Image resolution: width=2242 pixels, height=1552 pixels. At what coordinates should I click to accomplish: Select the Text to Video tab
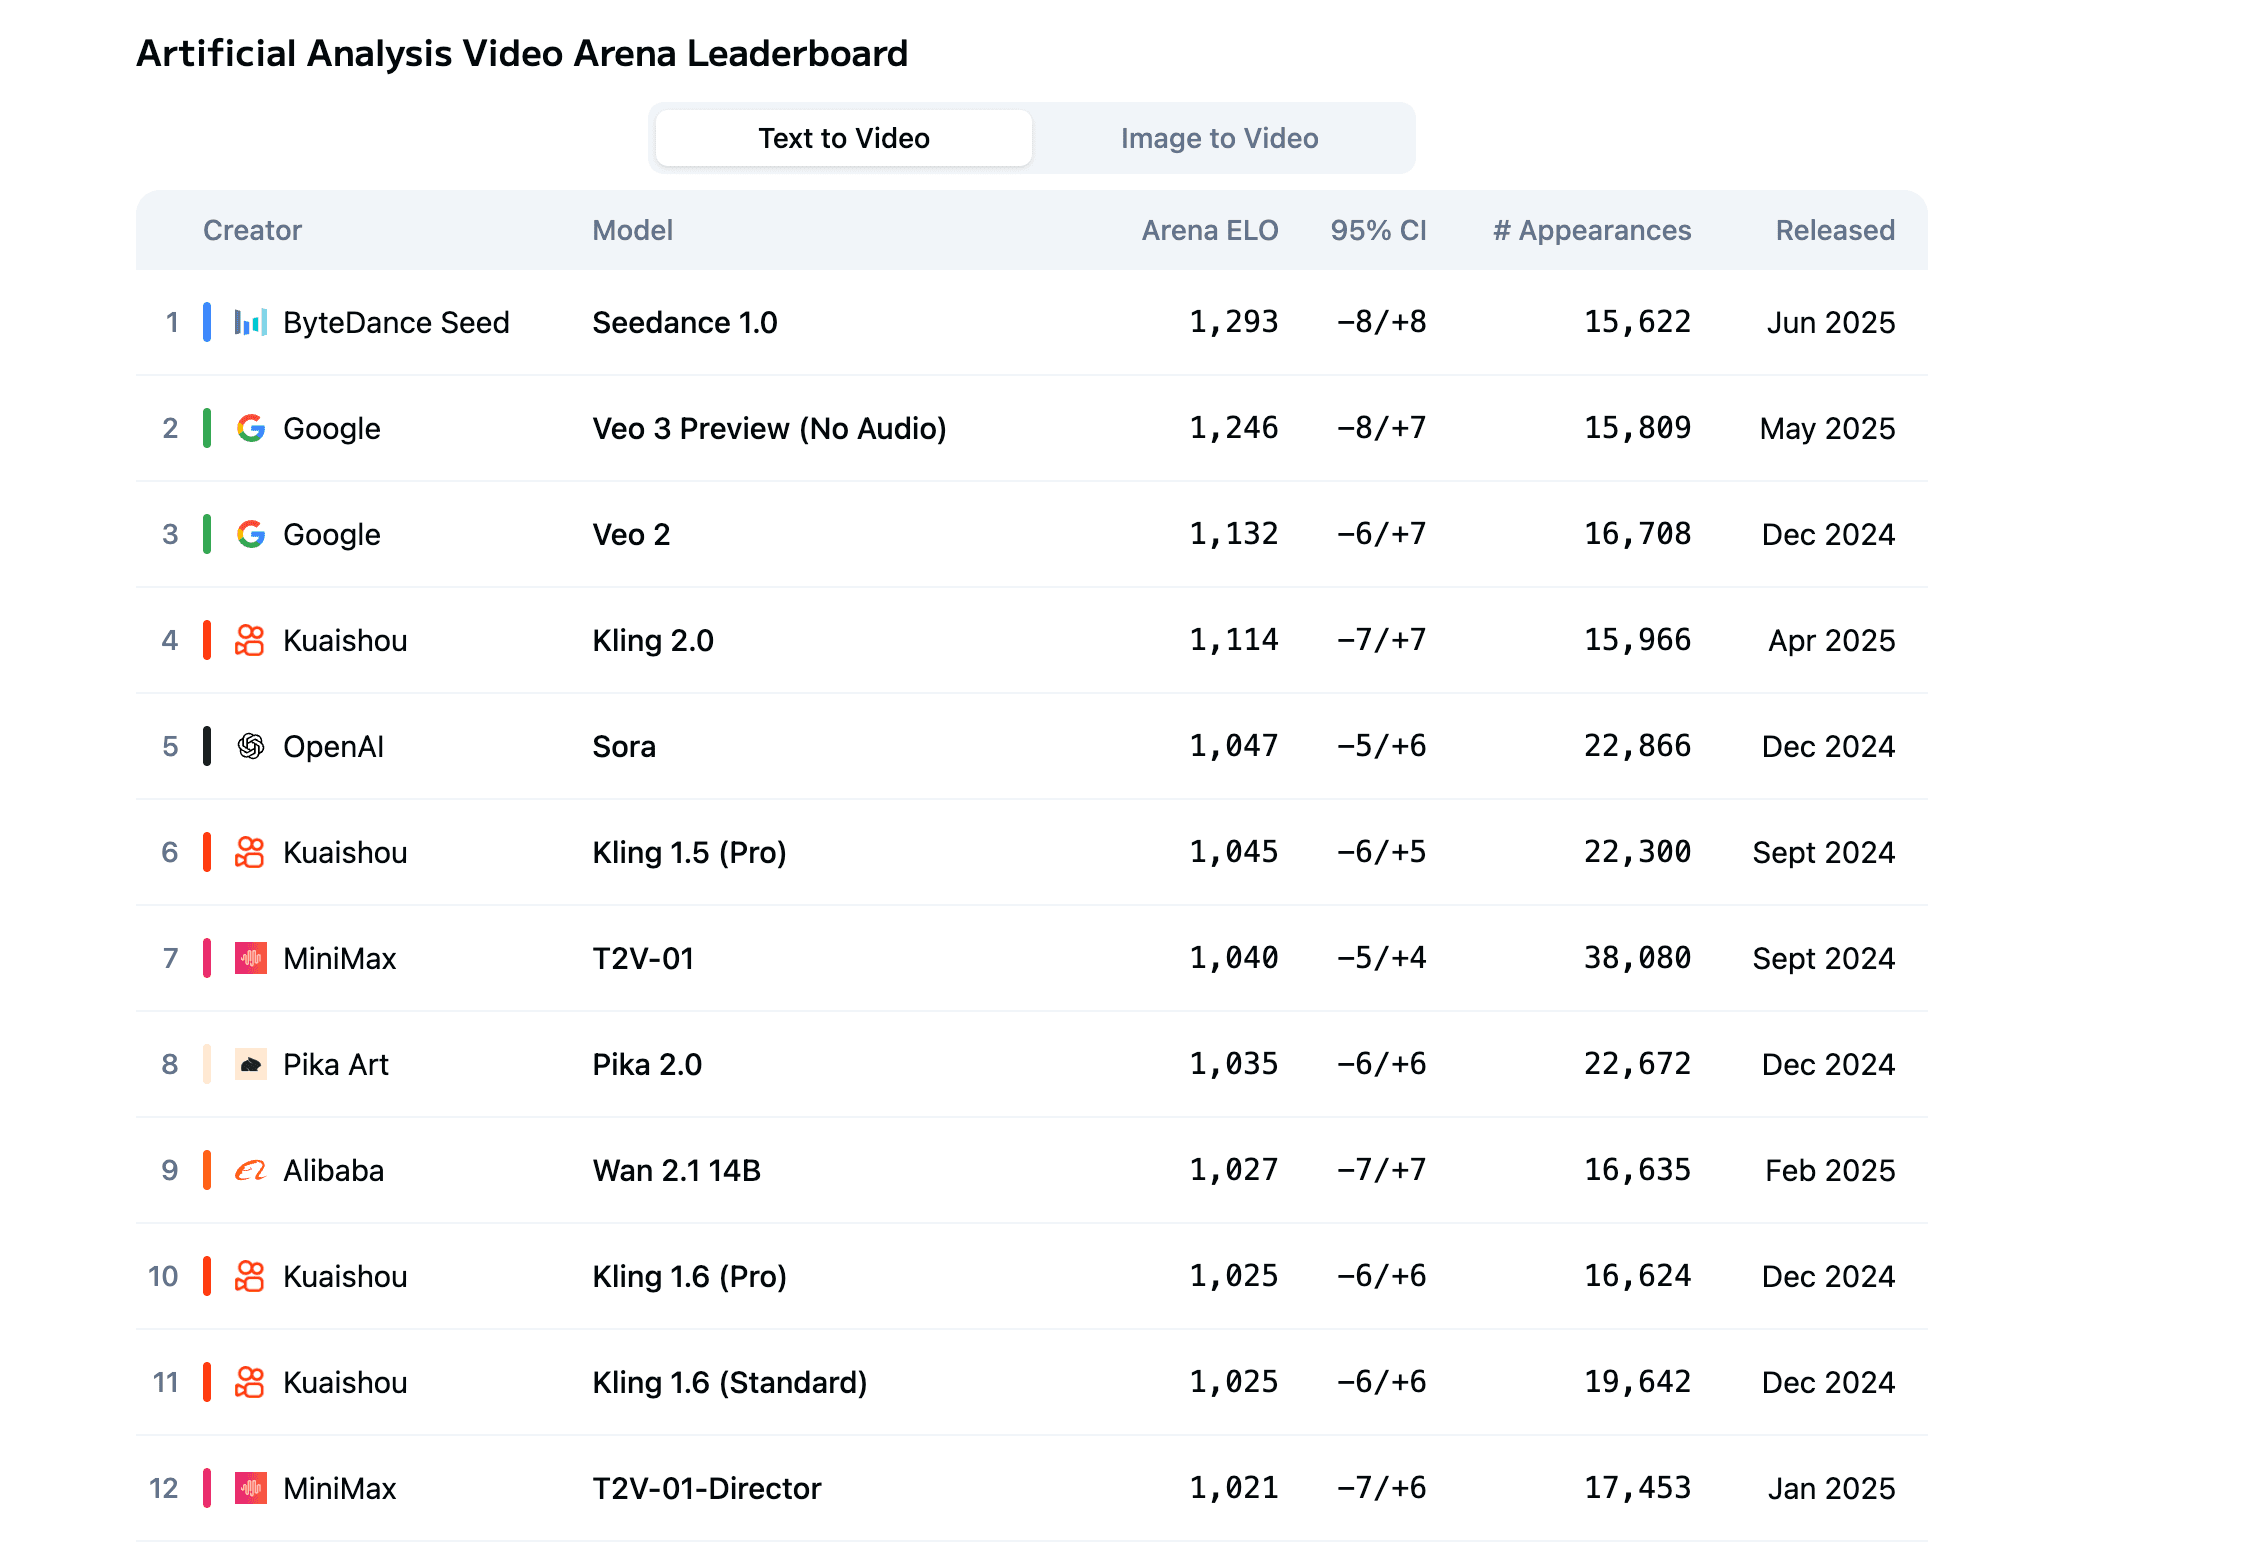[x=843, y=138]
